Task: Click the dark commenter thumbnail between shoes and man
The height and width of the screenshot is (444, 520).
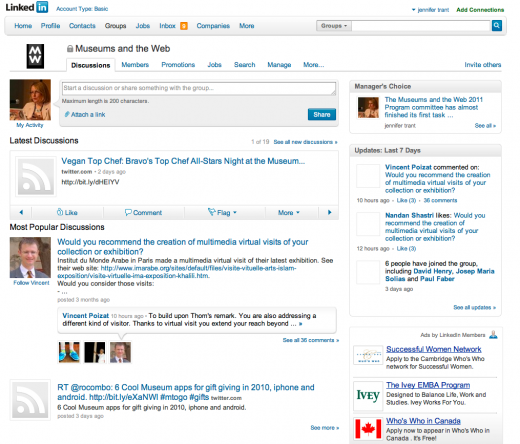Action: (95, 352)
